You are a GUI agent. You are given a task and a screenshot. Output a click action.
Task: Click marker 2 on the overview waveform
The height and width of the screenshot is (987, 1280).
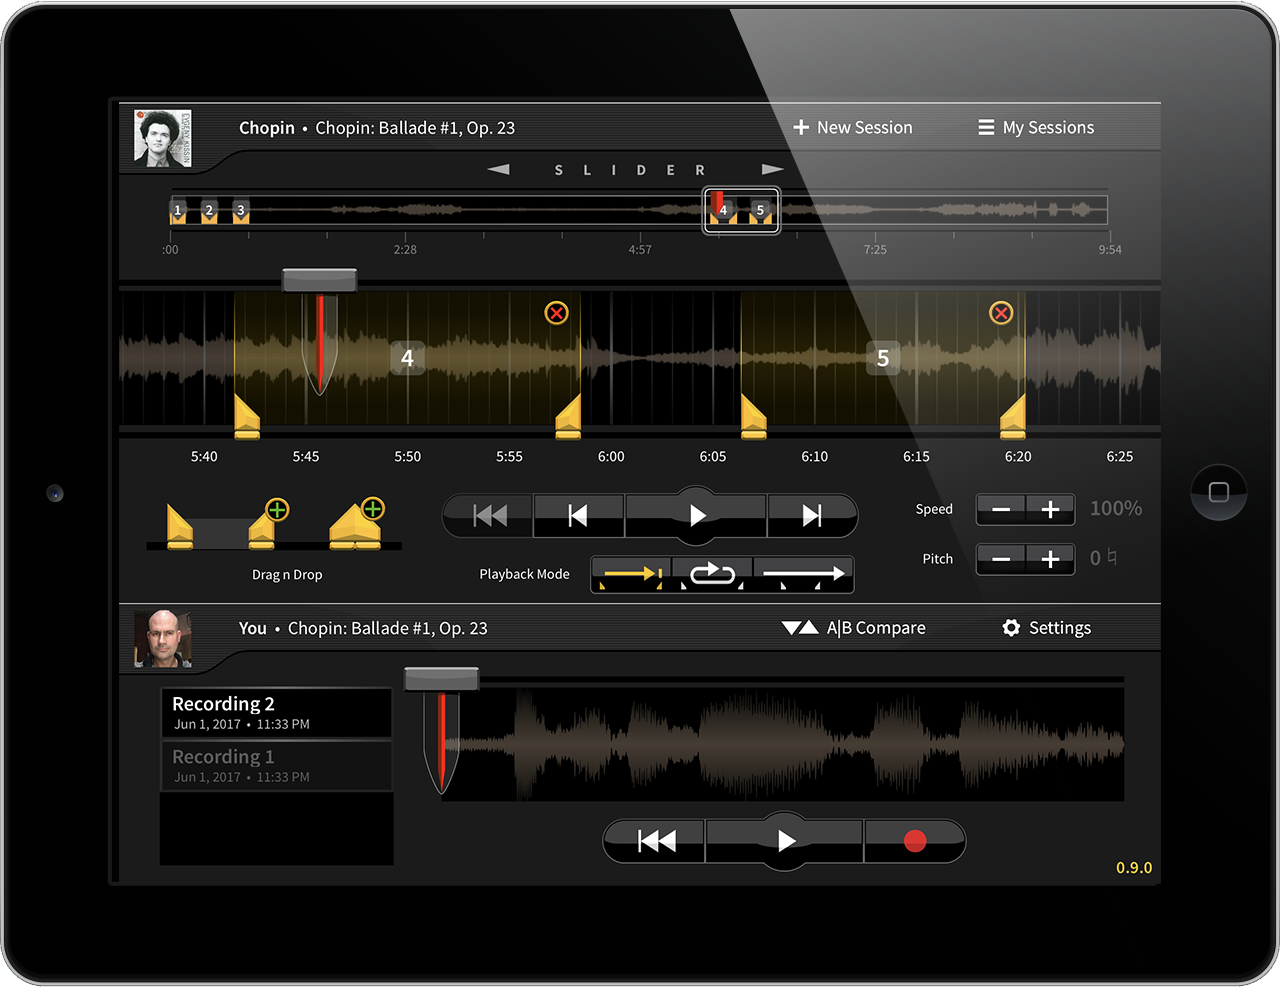click(x=209, y=211)
